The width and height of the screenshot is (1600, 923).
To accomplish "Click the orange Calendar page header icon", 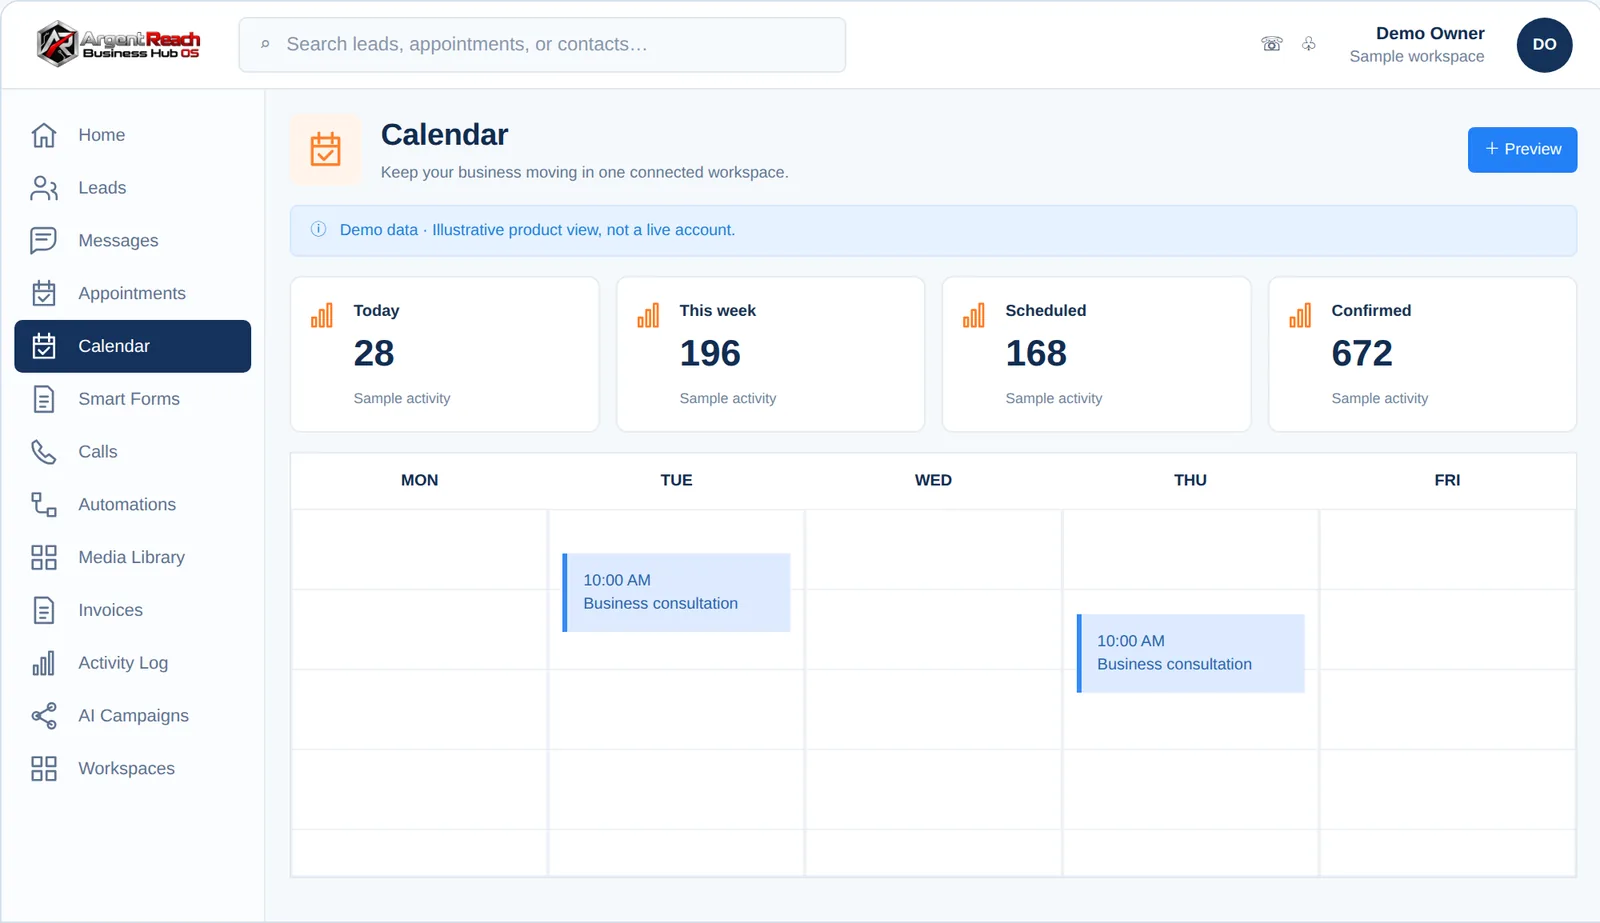I will (325, 150).
